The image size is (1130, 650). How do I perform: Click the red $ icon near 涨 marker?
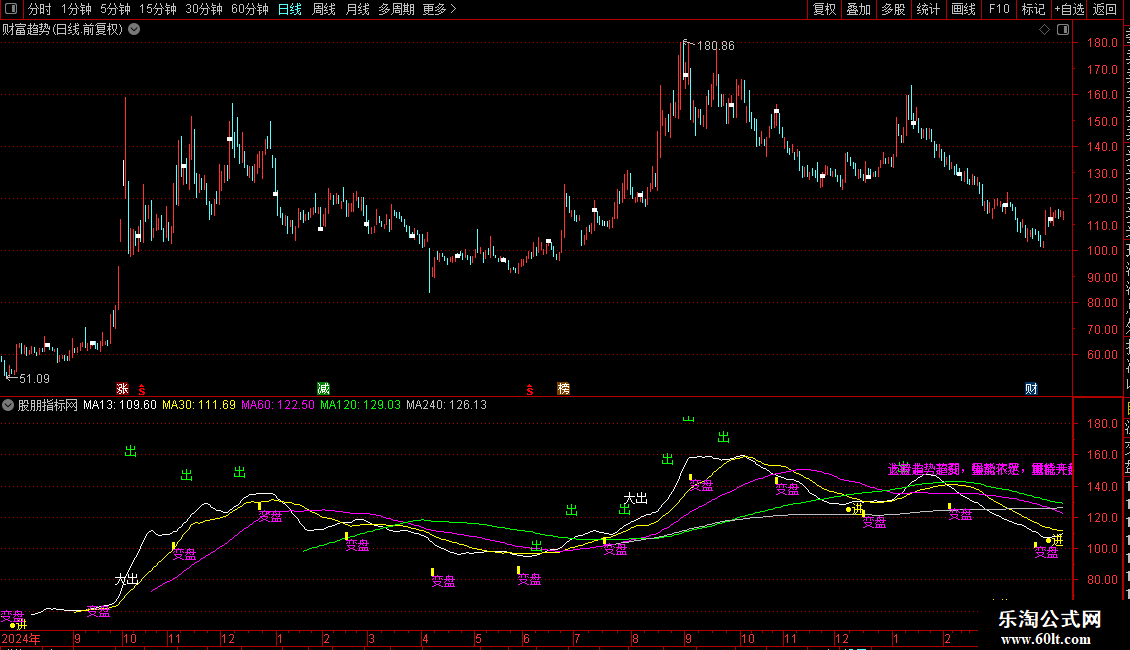tap(142, 390)
